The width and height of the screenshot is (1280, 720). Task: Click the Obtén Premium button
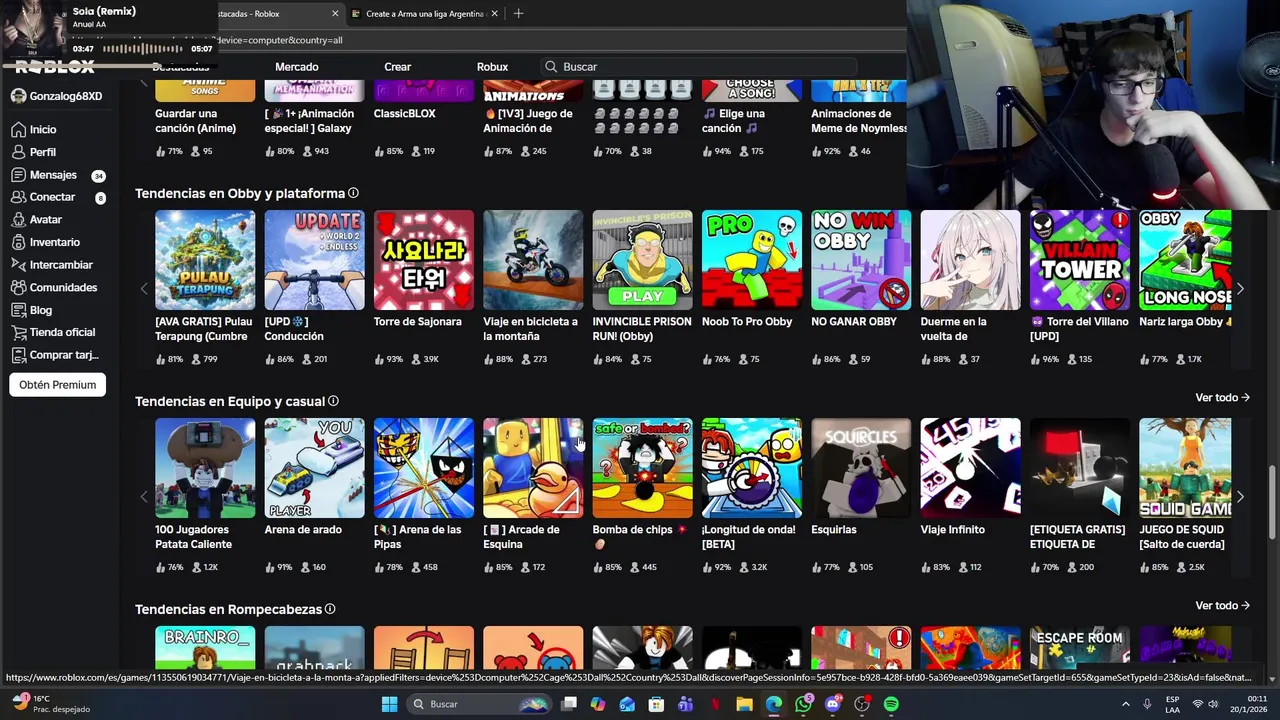58,385
